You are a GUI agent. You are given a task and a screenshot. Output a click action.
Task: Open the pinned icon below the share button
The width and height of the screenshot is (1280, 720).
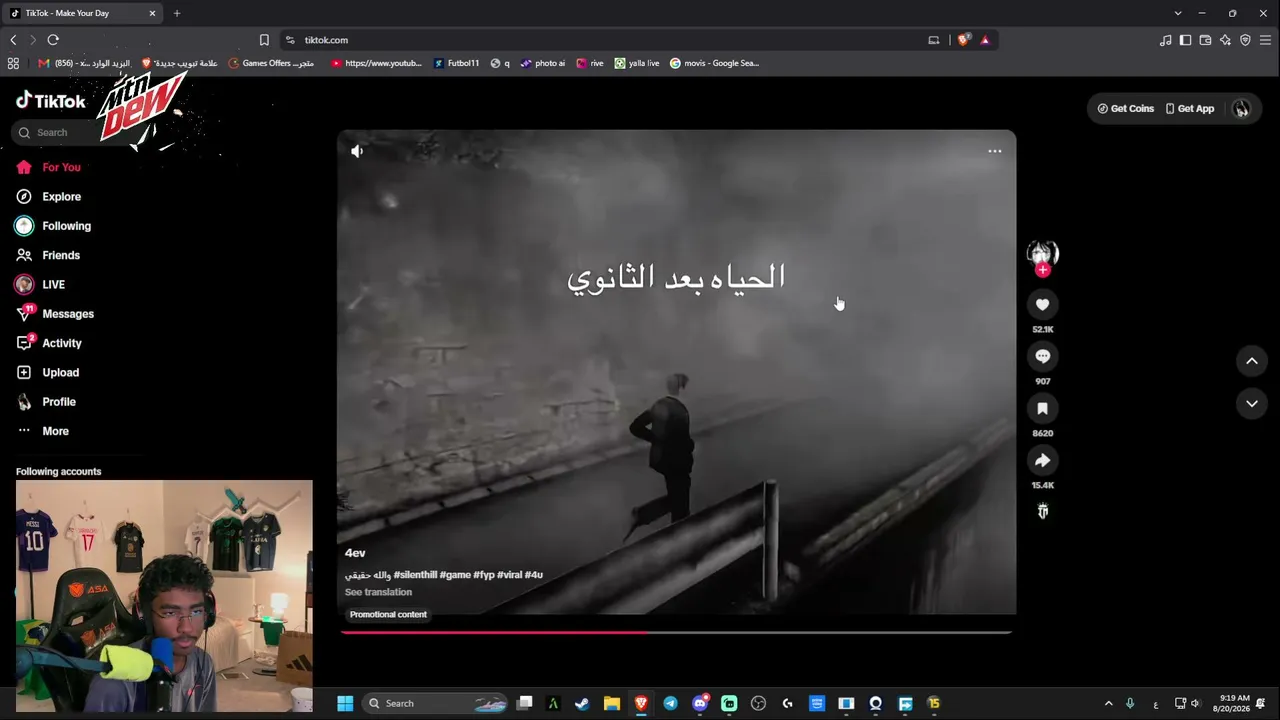[x=1042, y=512]
